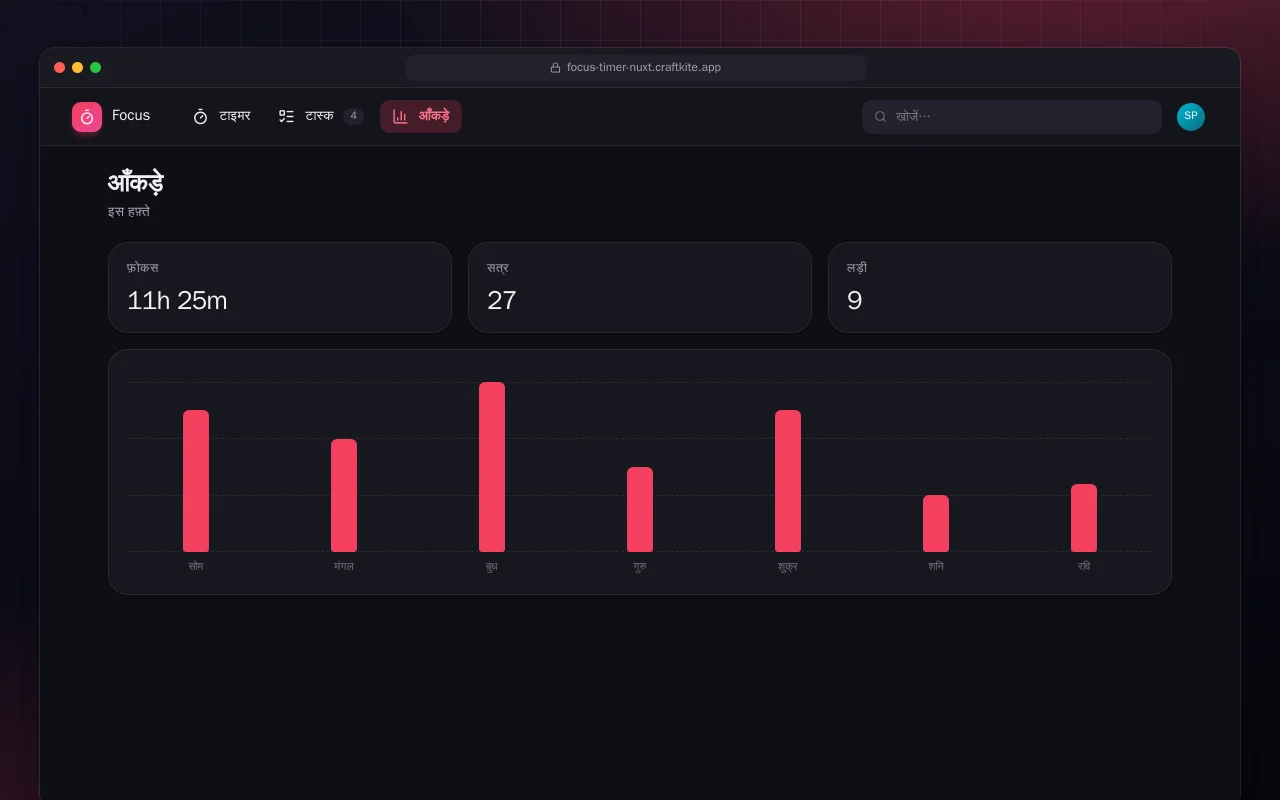Open the लड़ी 9 streak card
The height and width of the screenshot is (800, 1280).
point(1000,287)
